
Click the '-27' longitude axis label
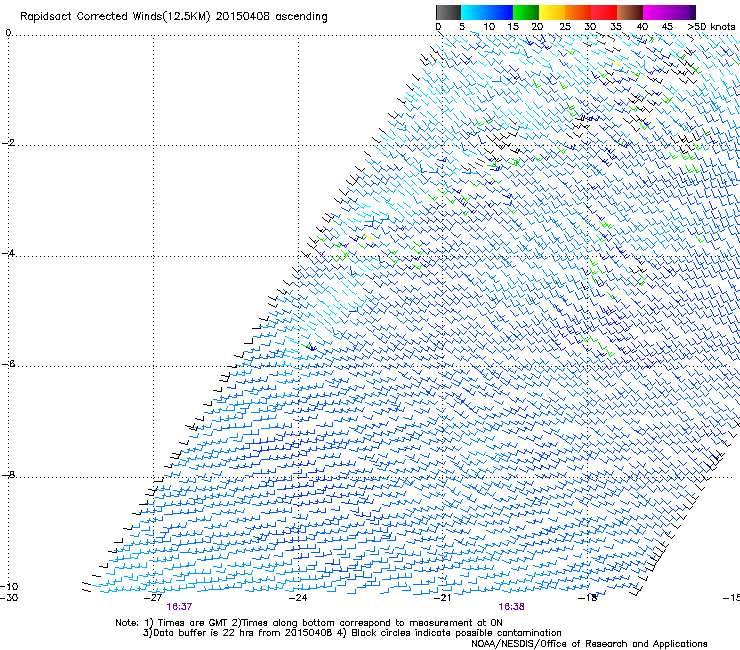153,598
